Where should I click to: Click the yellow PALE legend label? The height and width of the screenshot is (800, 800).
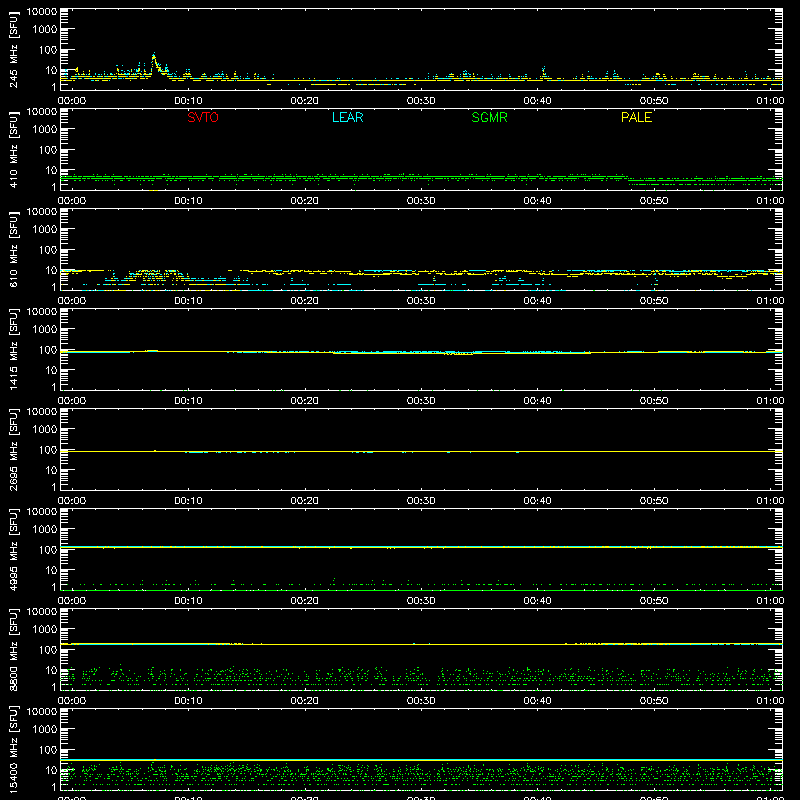636,117
